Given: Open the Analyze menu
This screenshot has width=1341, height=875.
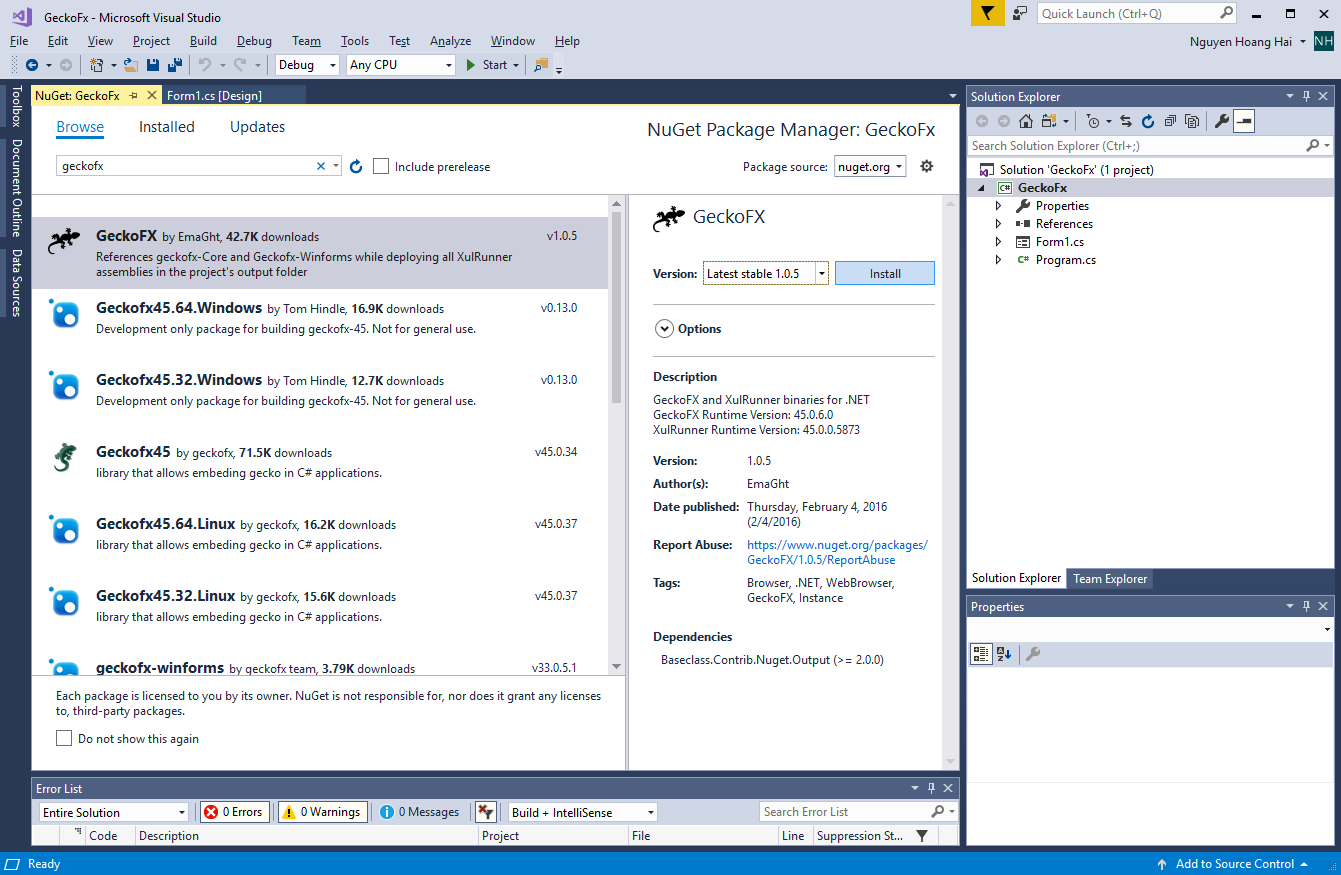Looking at the screenshot, I should 450,41.
